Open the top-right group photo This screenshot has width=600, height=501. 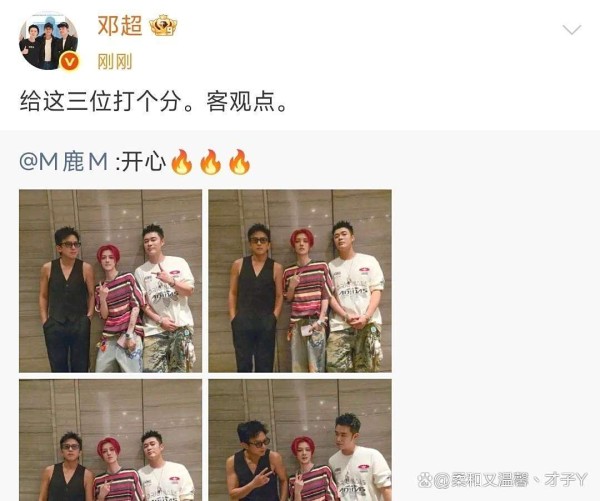click(300, 281)
